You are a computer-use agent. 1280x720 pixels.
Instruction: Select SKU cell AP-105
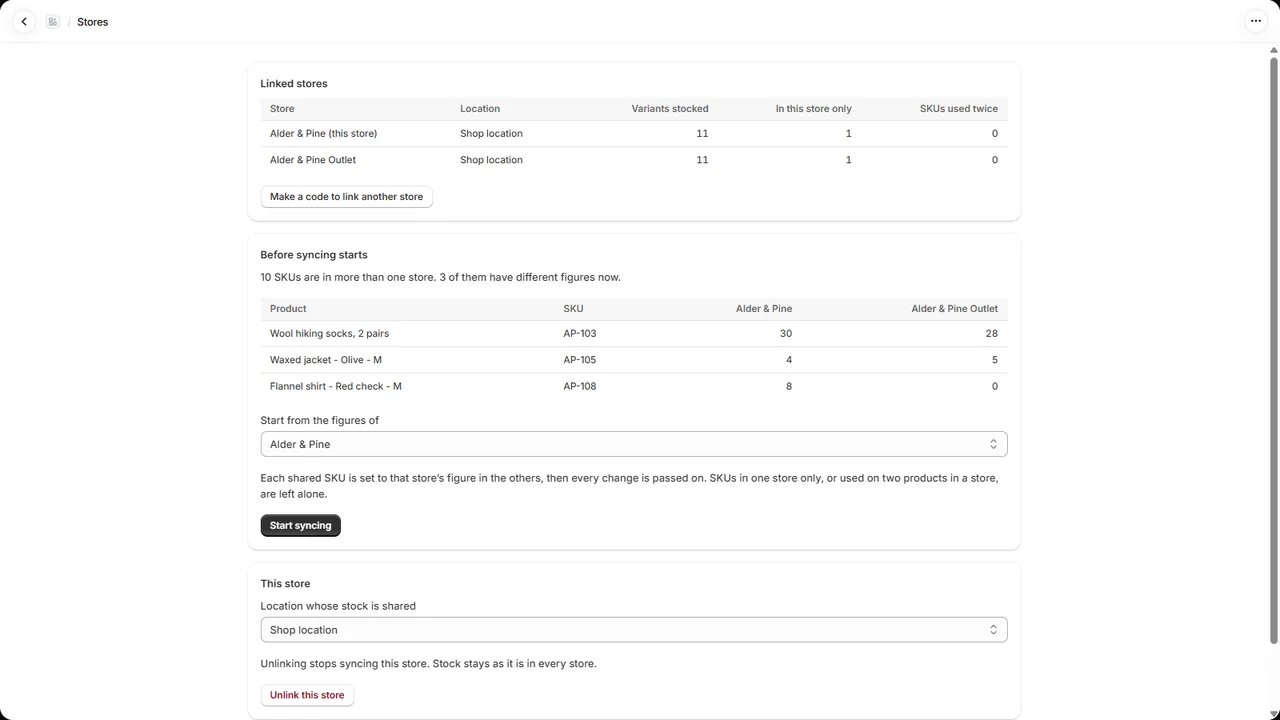click(580, 360)
